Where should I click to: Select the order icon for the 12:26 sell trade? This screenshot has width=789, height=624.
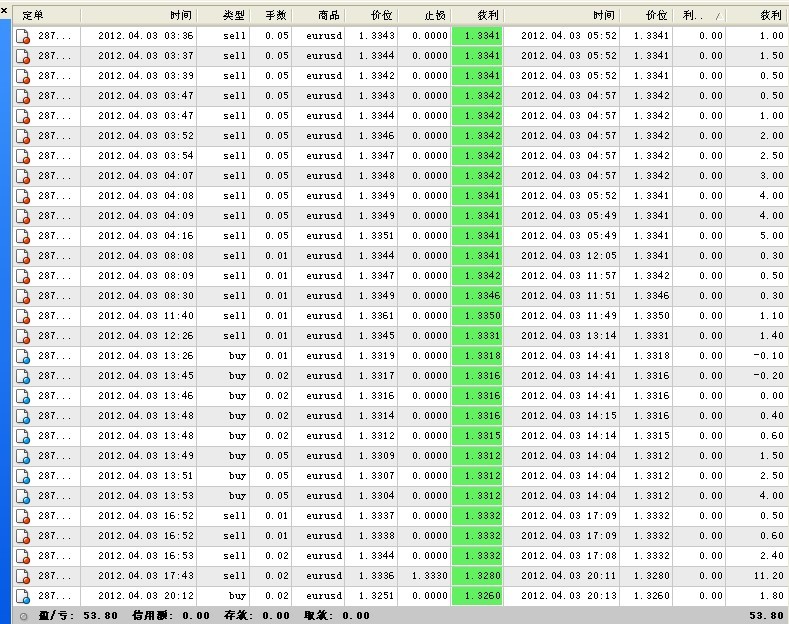click(23, 336)
